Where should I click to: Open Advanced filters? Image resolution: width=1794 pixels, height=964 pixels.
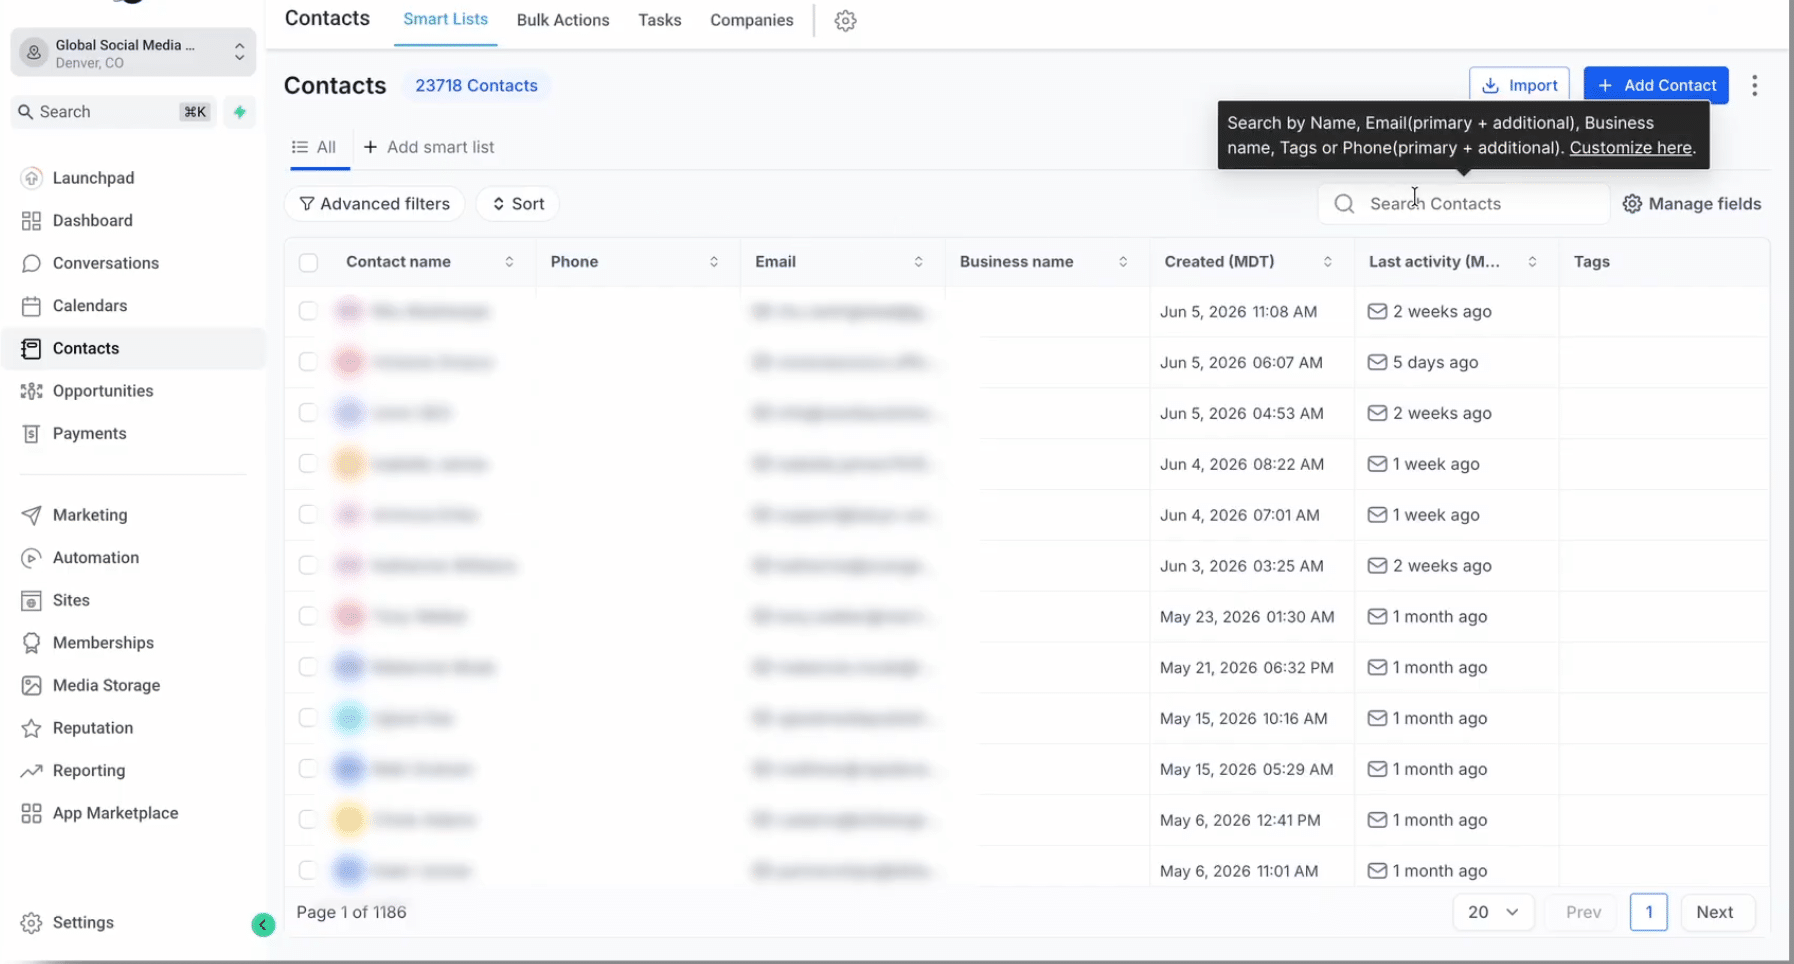(375, 204)
